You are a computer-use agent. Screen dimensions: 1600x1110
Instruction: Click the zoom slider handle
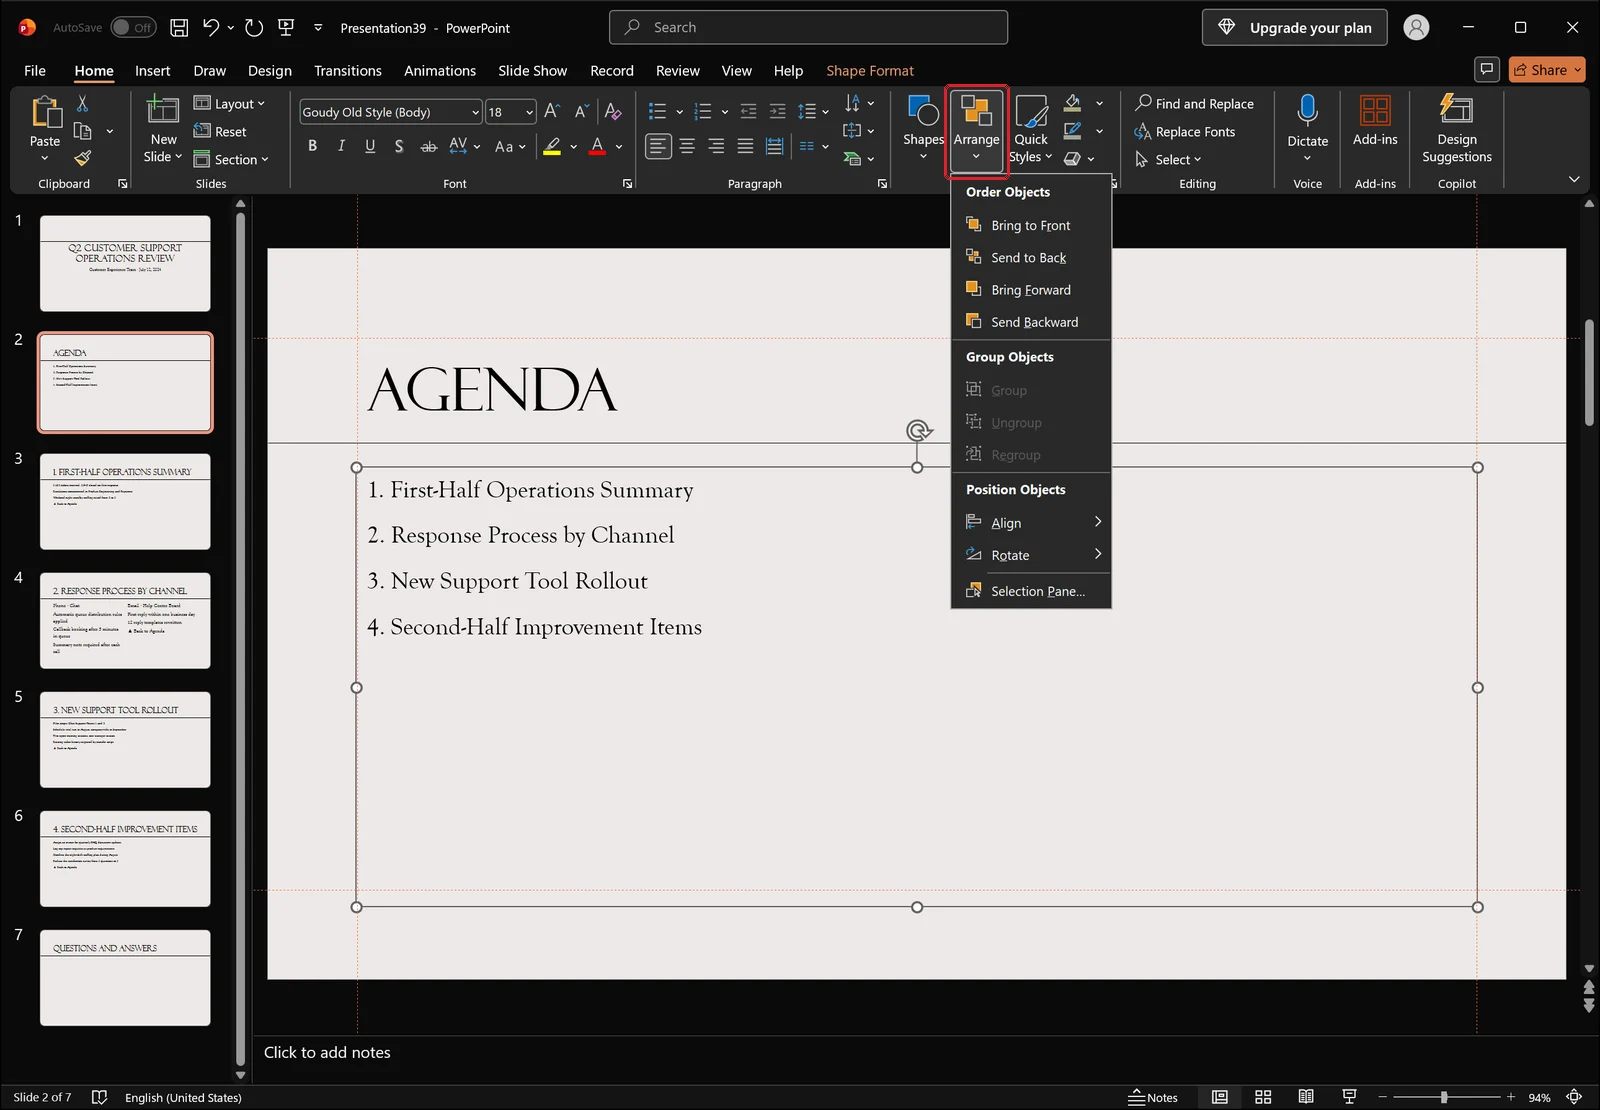[1444, 1097]
